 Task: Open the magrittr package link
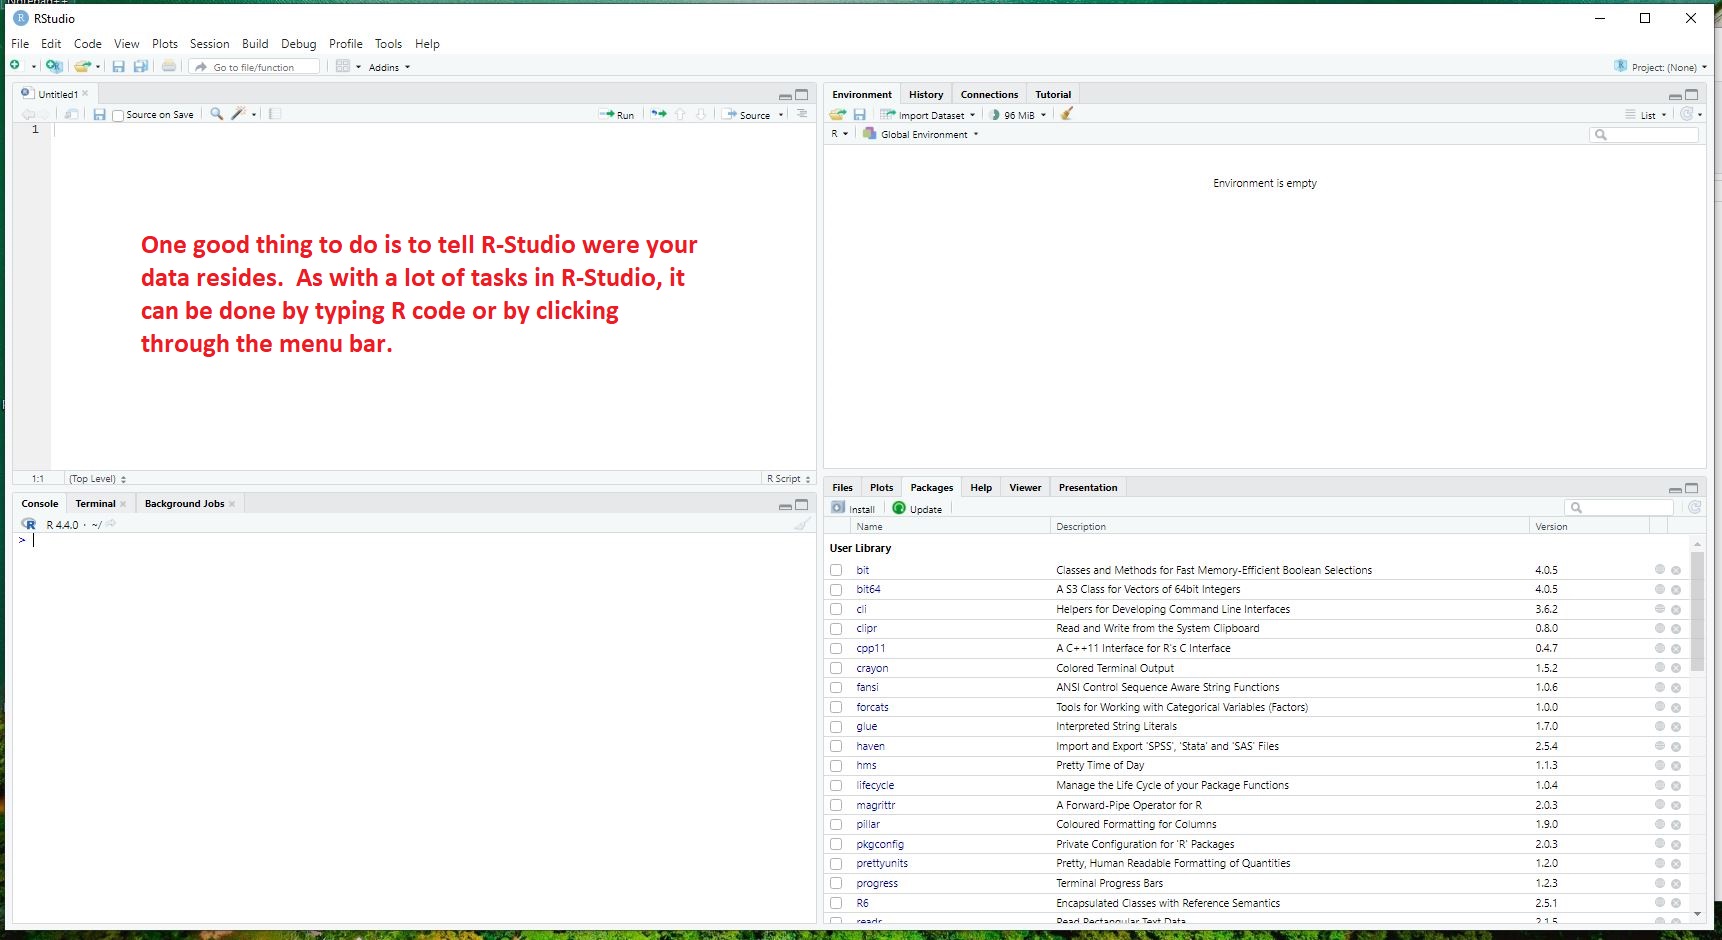pos(875,805)
